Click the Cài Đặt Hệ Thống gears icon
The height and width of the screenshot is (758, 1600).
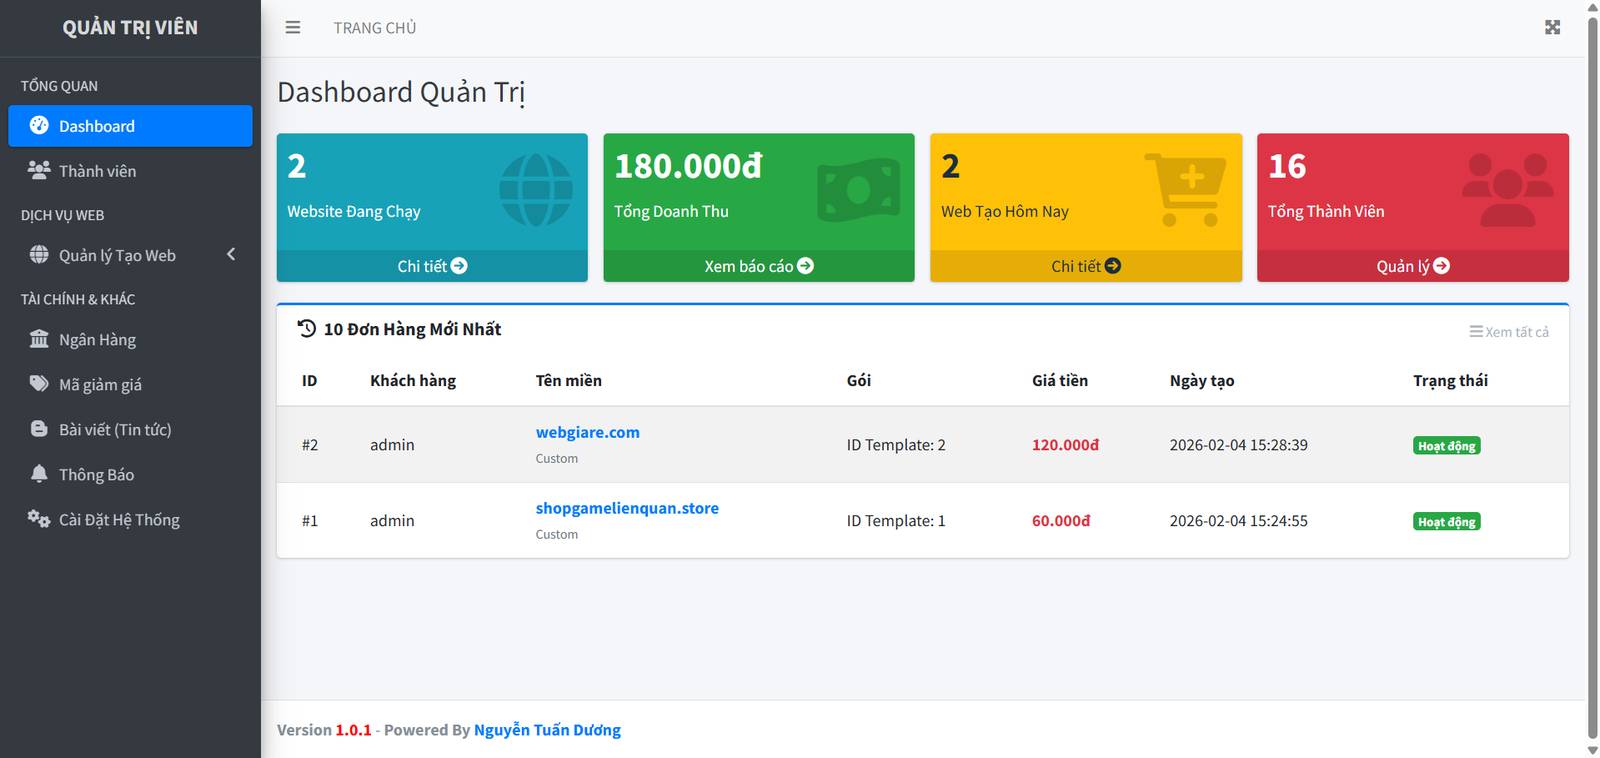(39, 519)
